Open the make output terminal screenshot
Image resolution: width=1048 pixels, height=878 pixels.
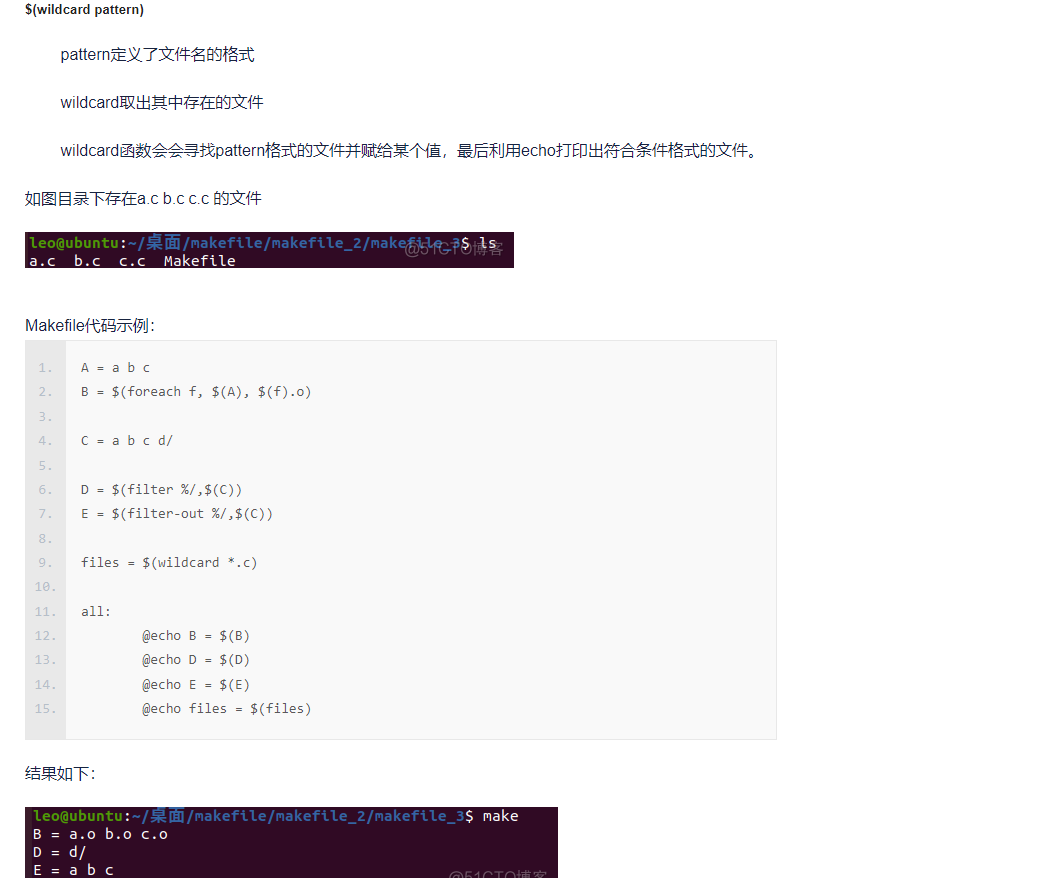pyautogui.click(x=291, y=843)
